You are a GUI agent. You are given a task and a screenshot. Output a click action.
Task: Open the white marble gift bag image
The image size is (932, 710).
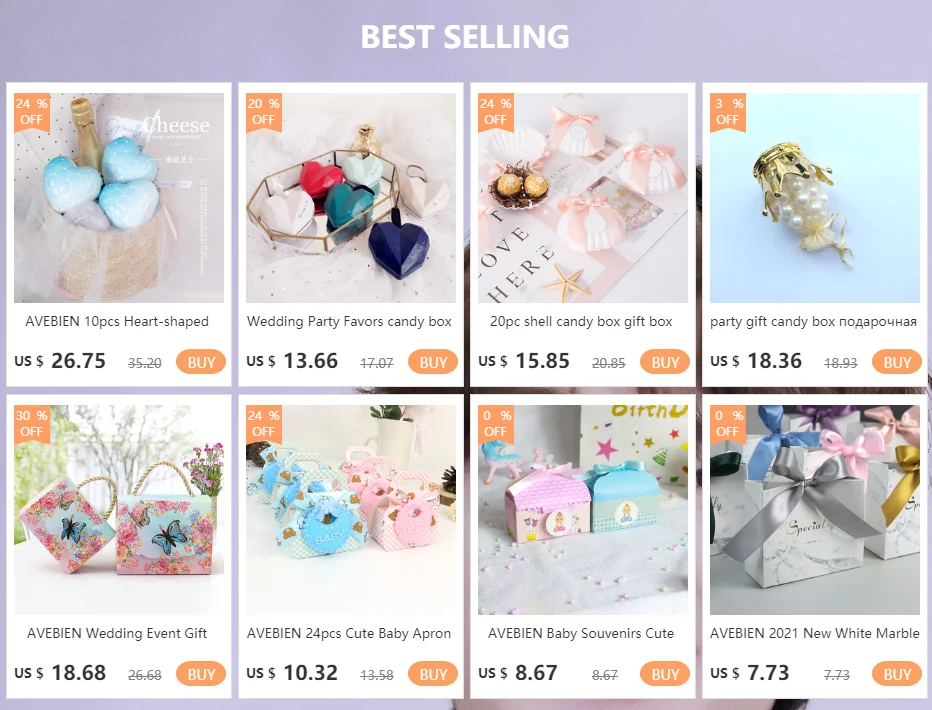pos(814,510)
